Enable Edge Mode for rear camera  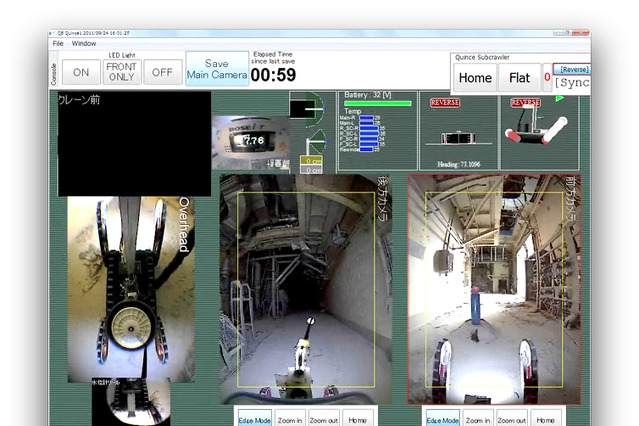coord(255,419)
